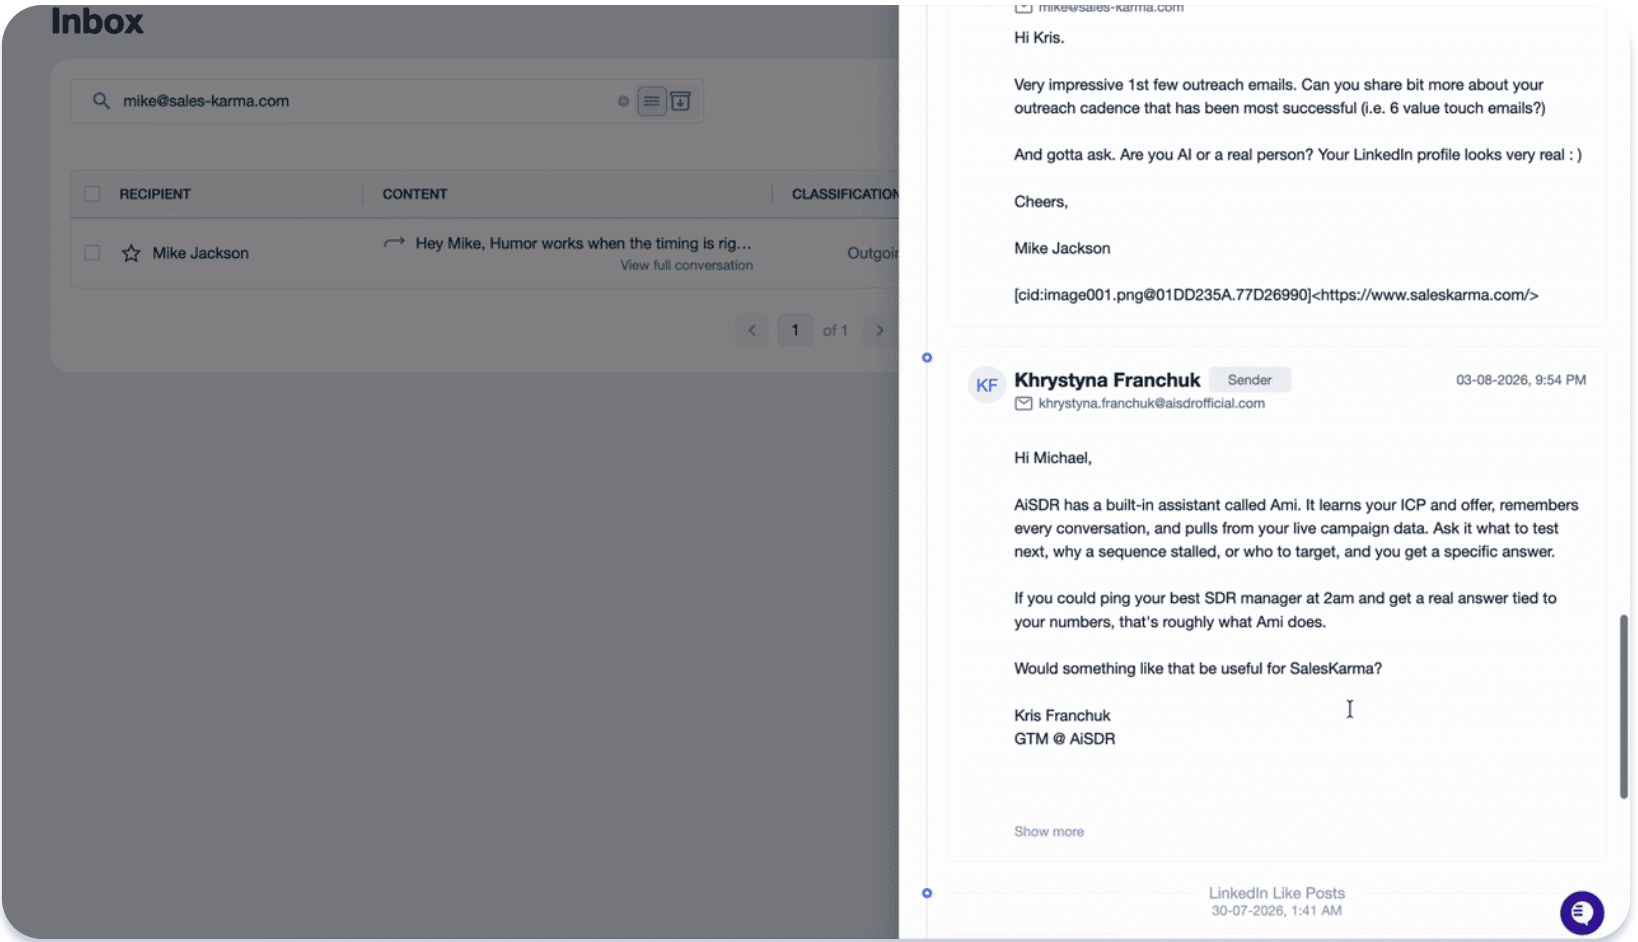Screen dimensions: 1638x942
Task: Click the envelope icon next to khrystyna.franchuk email
Action: (1023, 403)
